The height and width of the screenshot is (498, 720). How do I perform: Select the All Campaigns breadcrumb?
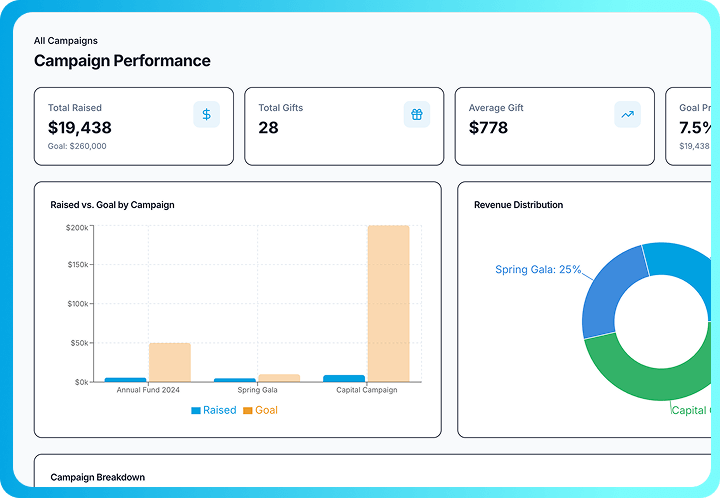click(66, 41)
